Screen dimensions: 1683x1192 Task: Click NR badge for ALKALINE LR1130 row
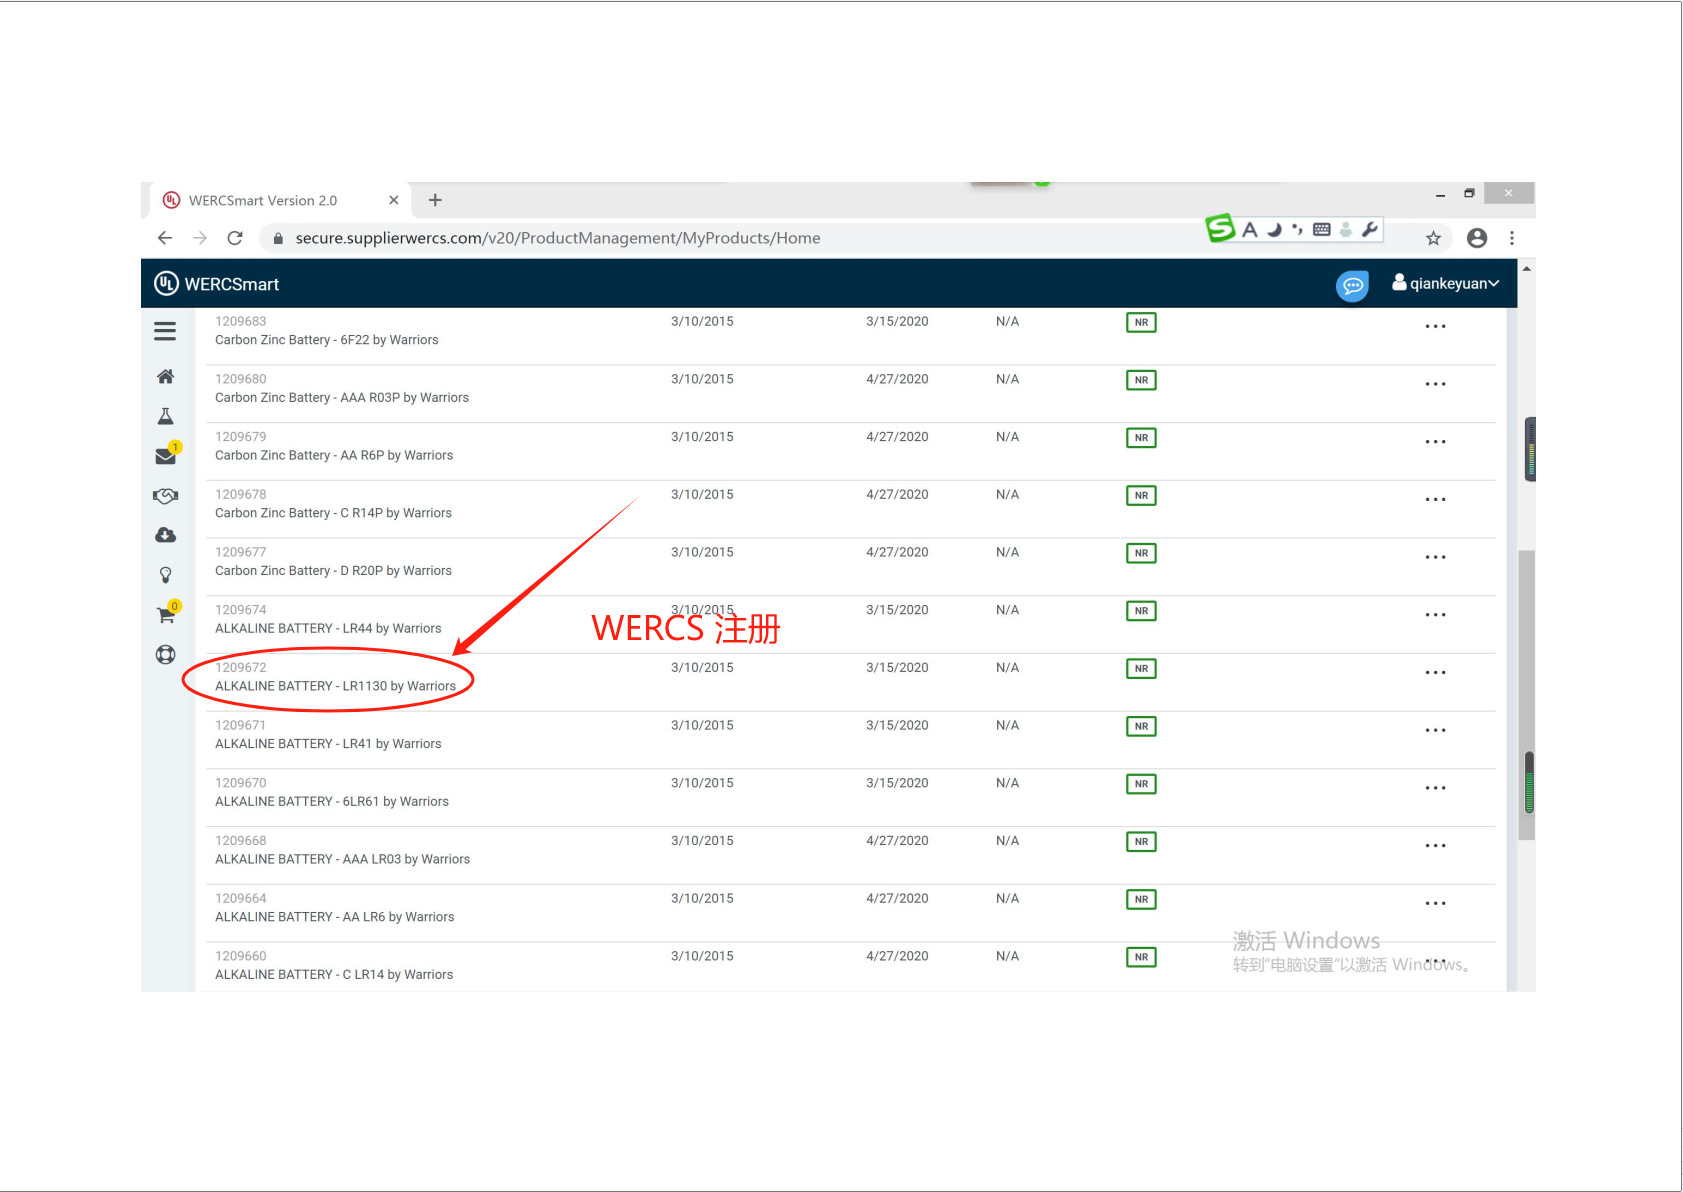point(1141,668)
